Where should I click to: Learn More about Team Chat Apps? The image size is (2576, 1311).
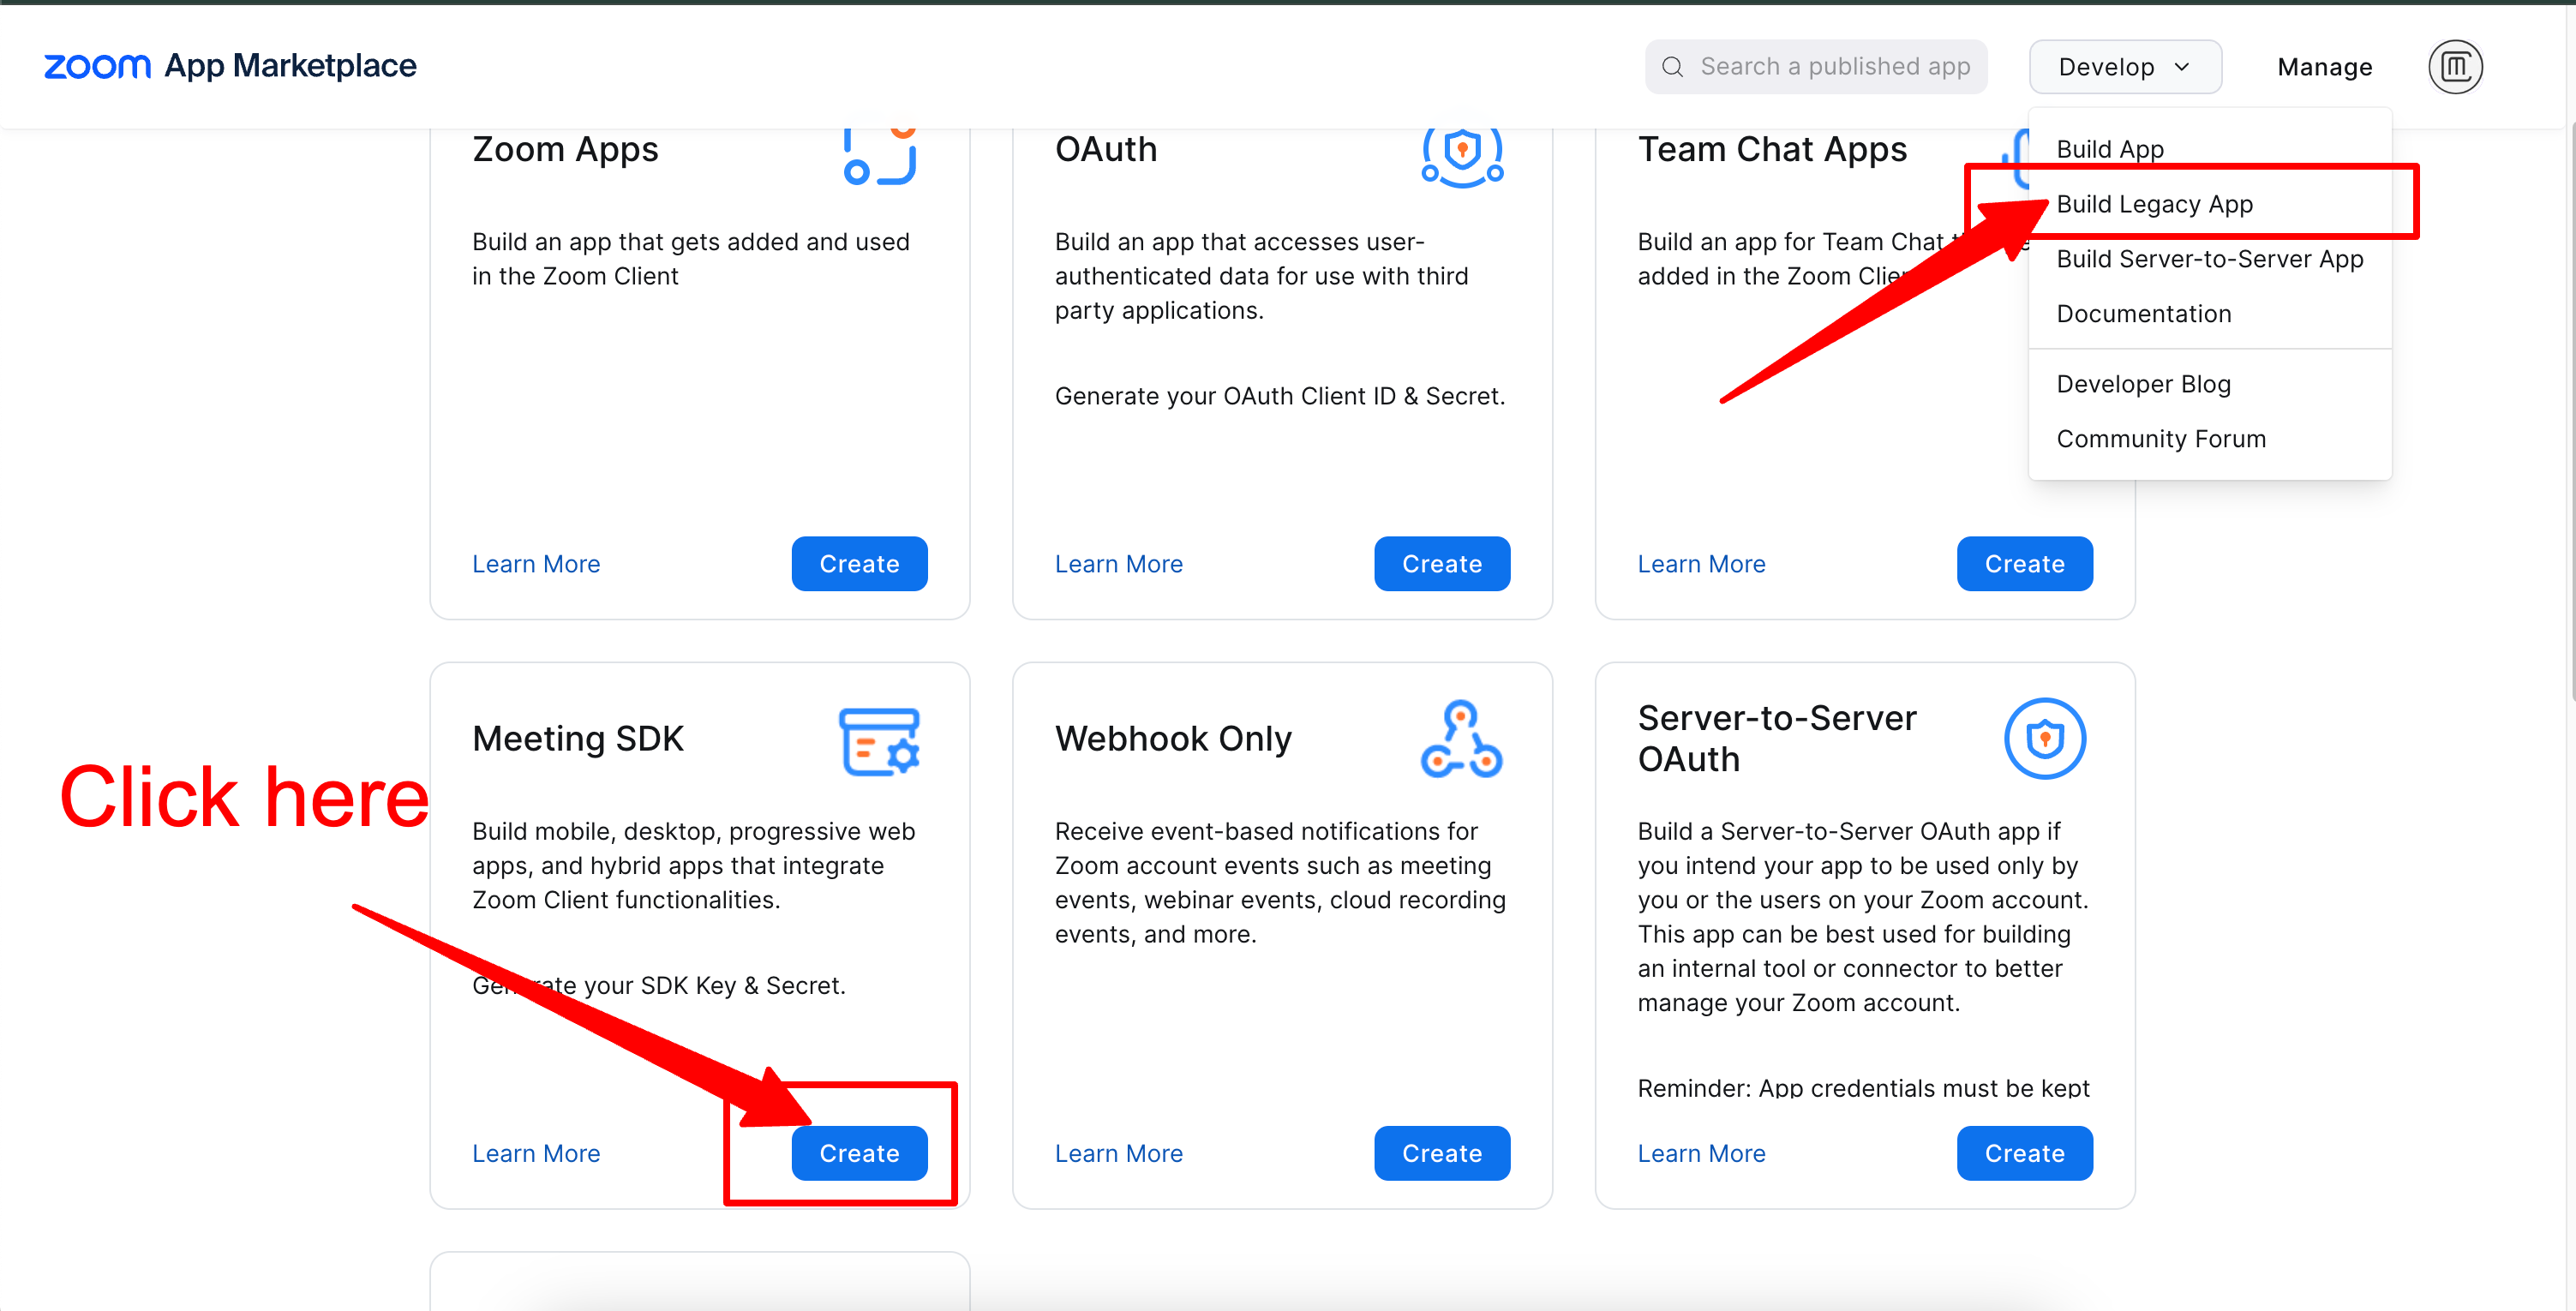1701,564
